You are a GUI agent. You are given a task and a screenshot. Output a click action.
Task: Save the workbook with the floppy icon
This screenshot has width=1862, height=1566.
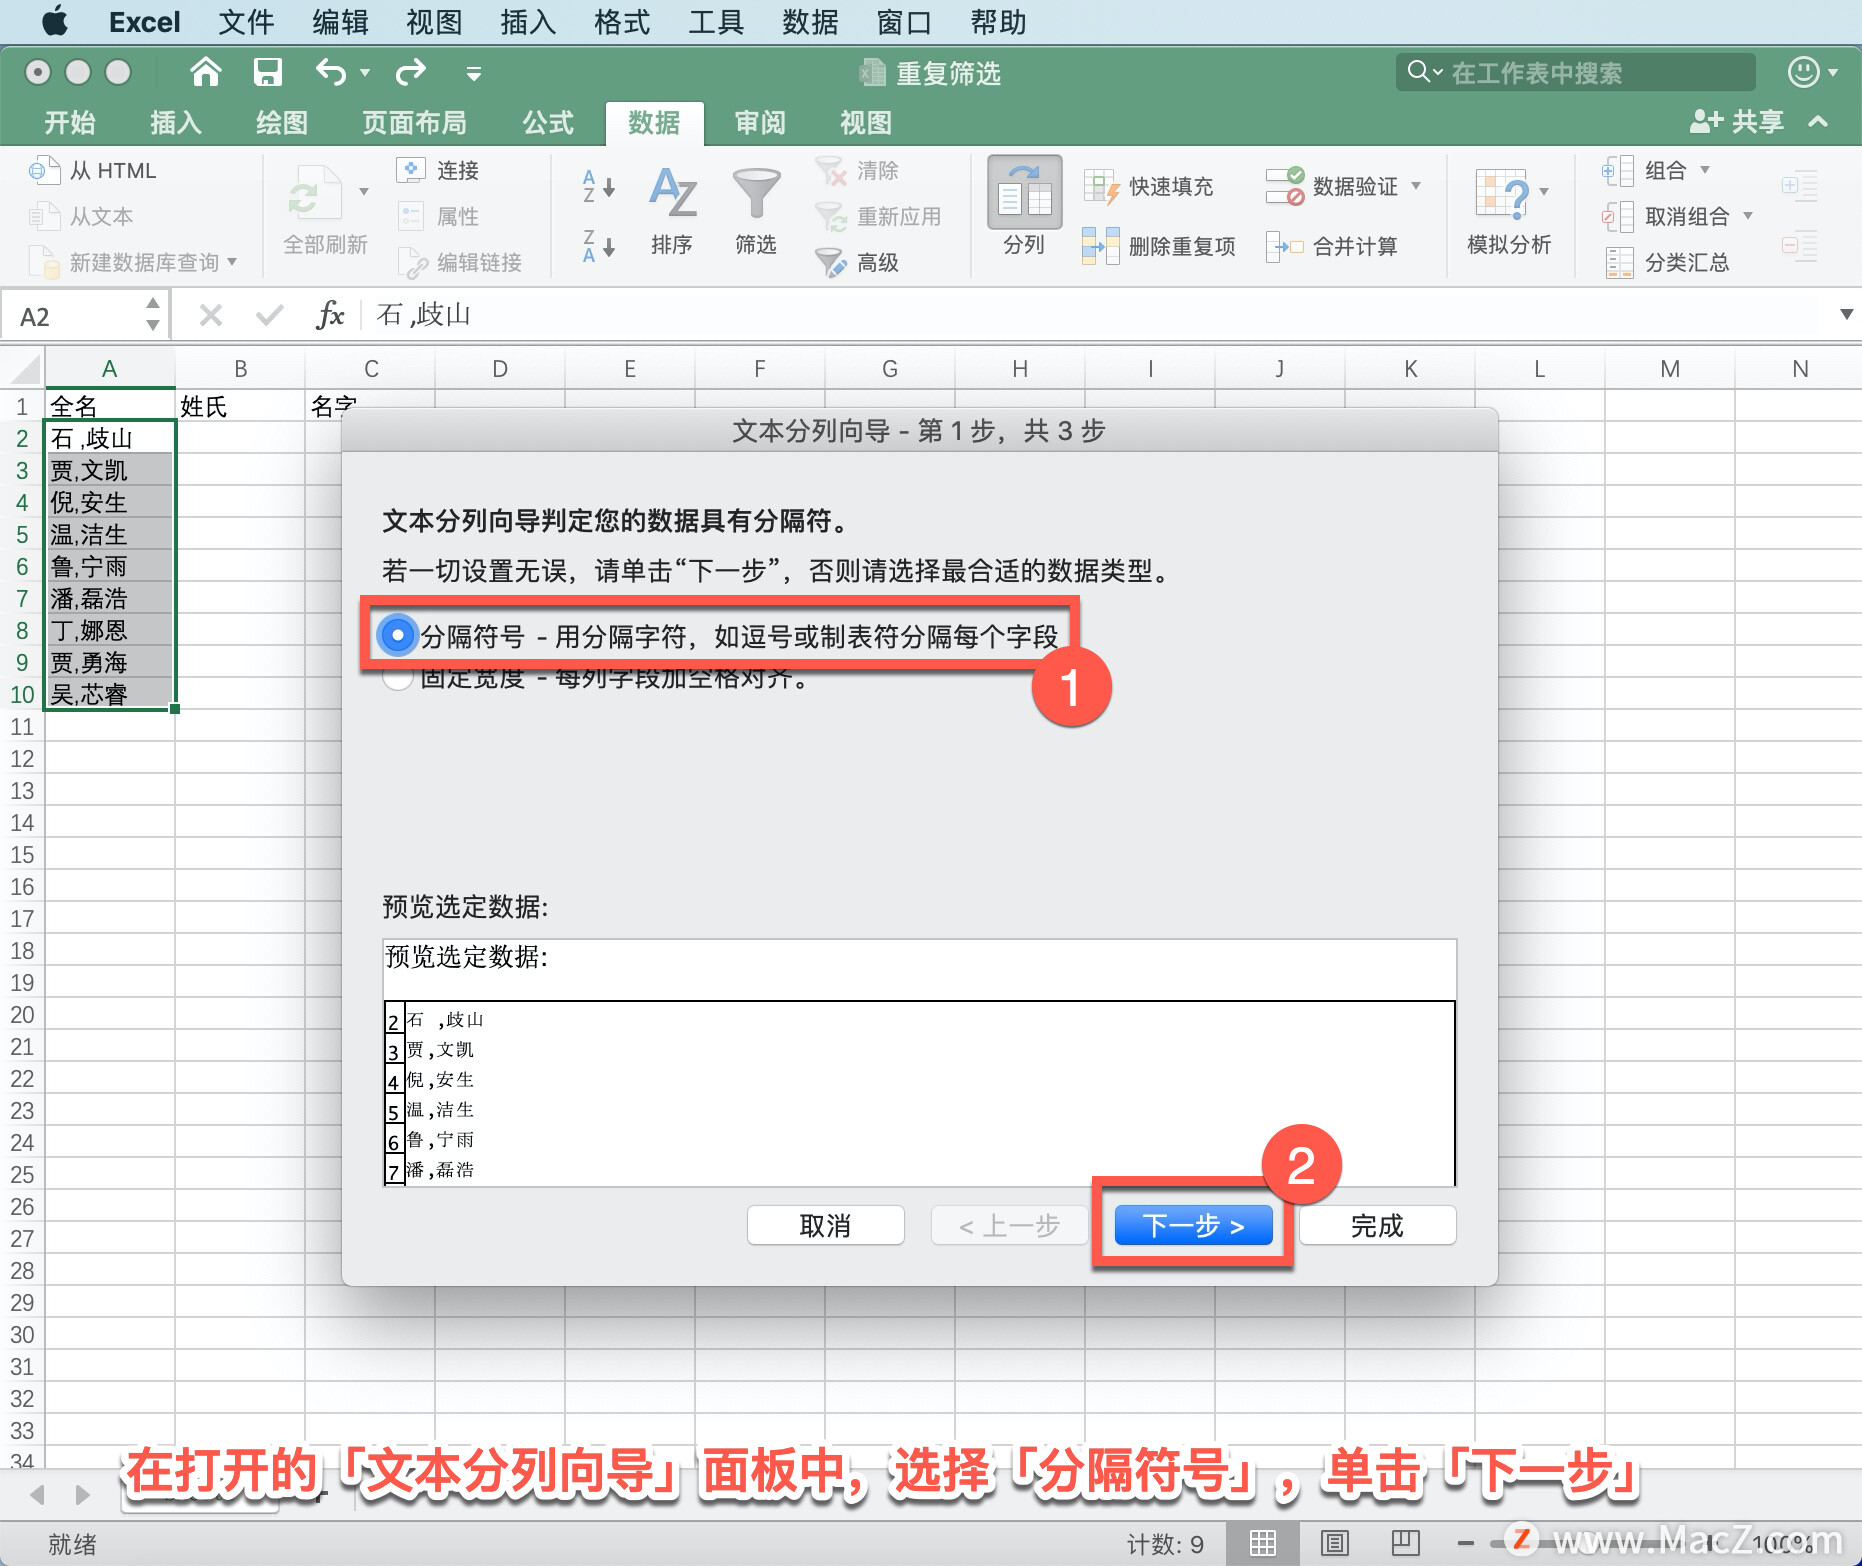click(268, 72)
